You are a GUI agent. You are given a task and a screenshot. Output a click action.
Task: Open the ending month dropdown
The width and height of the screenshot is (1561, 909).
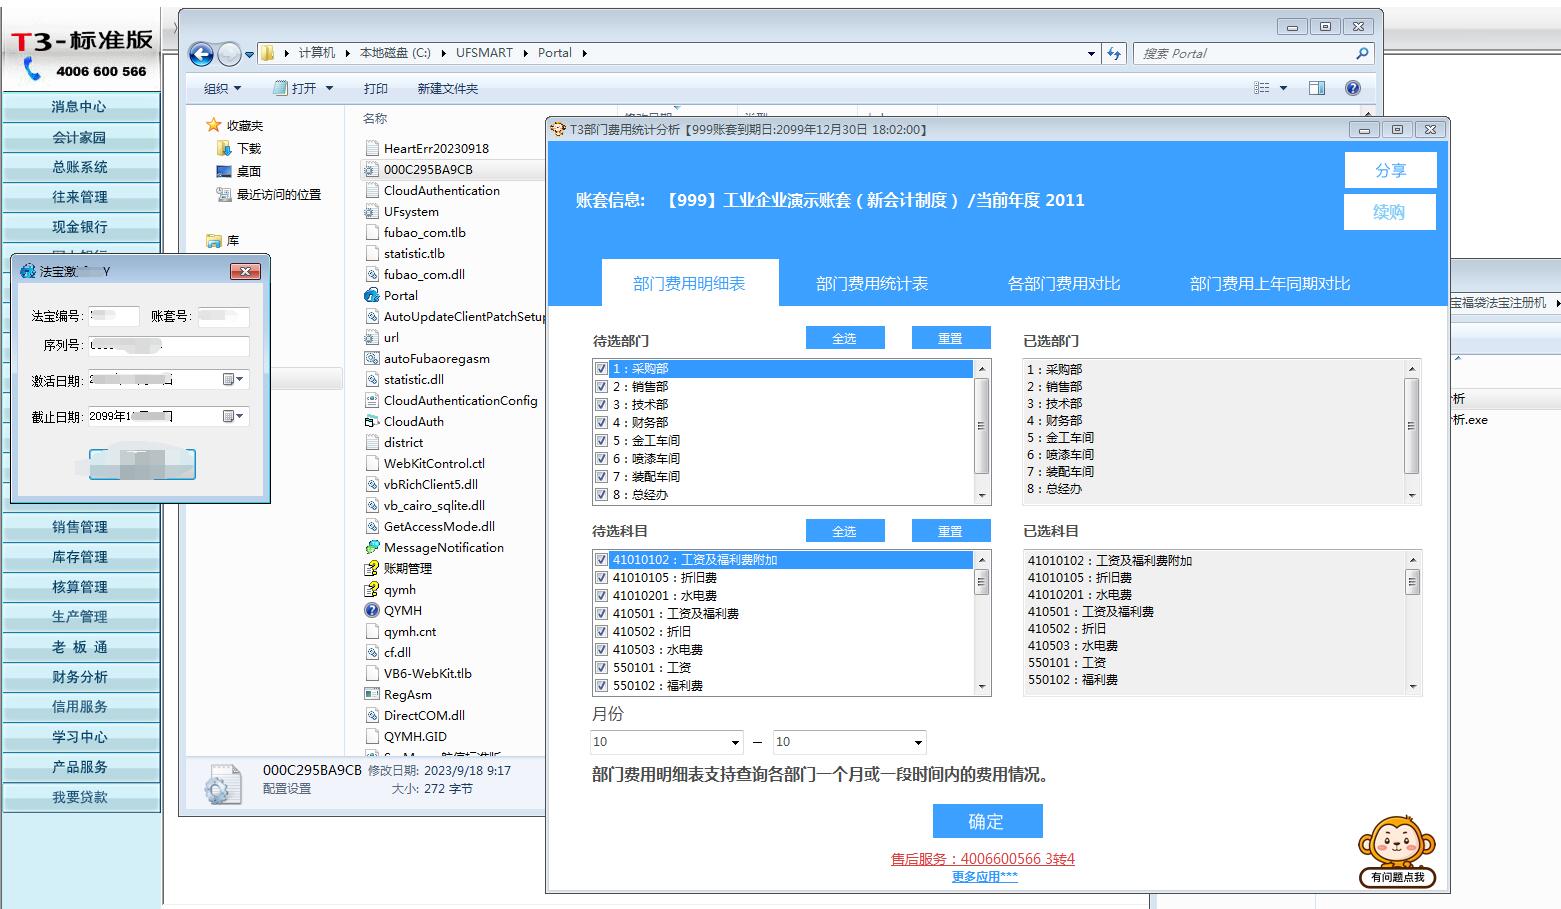pyautogui.click(x=917, y=742)
